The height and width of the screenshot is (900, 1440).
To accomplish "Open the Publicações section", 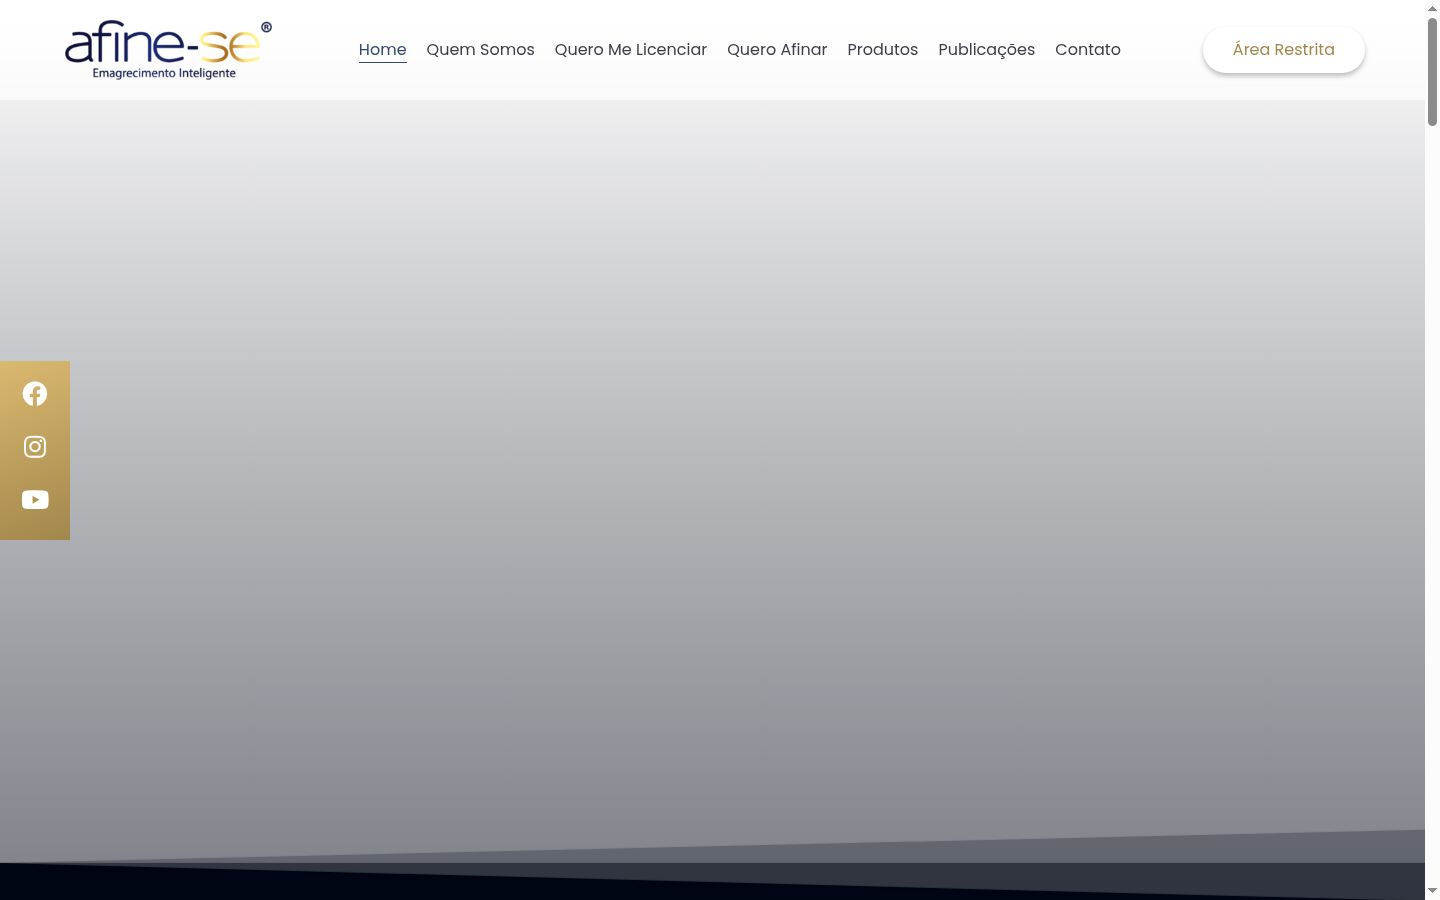I will [x=986, y=50].
